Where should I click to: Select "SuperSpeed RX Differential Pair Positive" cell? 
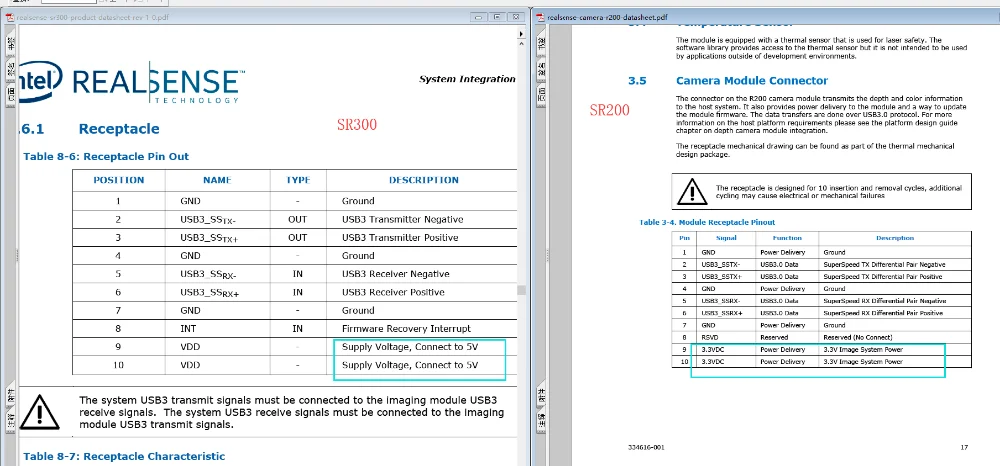pos(883,313)
